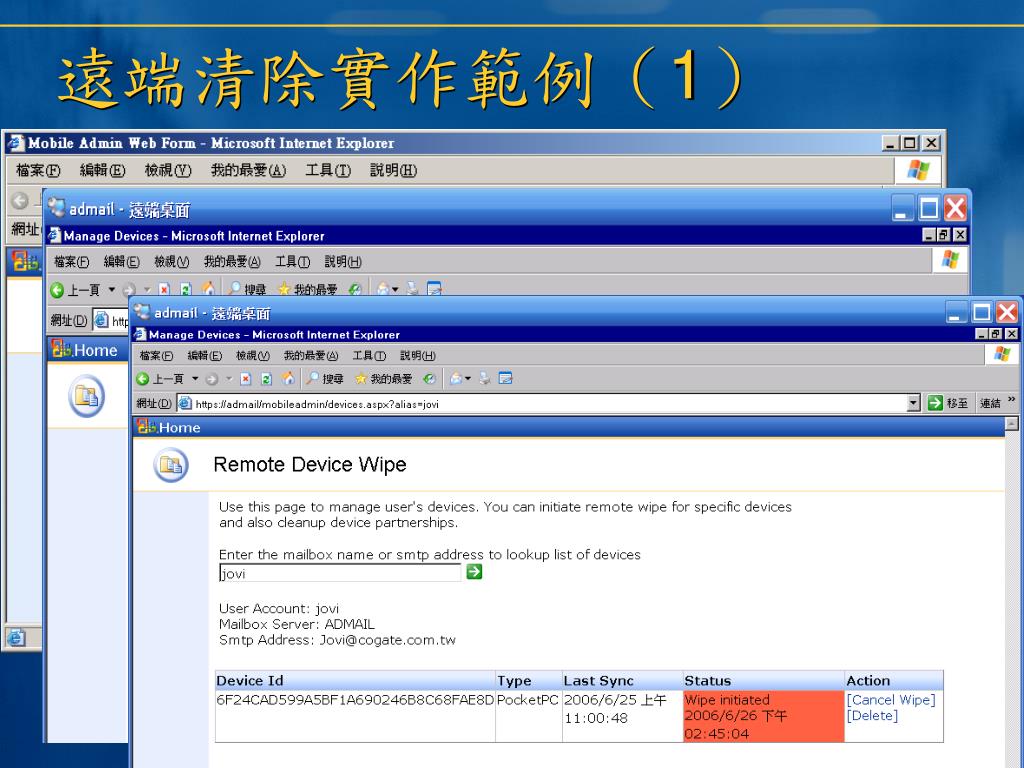The image size is (1024, 768).
Task: Open Mail dropdown arrow in front Manage Devices toolbar
Action: tap(468, 379)
